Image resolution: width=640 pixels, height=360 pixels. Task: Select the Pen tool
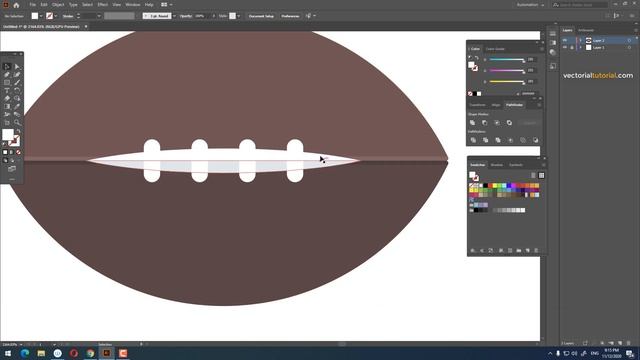click(x=7, y=75)
